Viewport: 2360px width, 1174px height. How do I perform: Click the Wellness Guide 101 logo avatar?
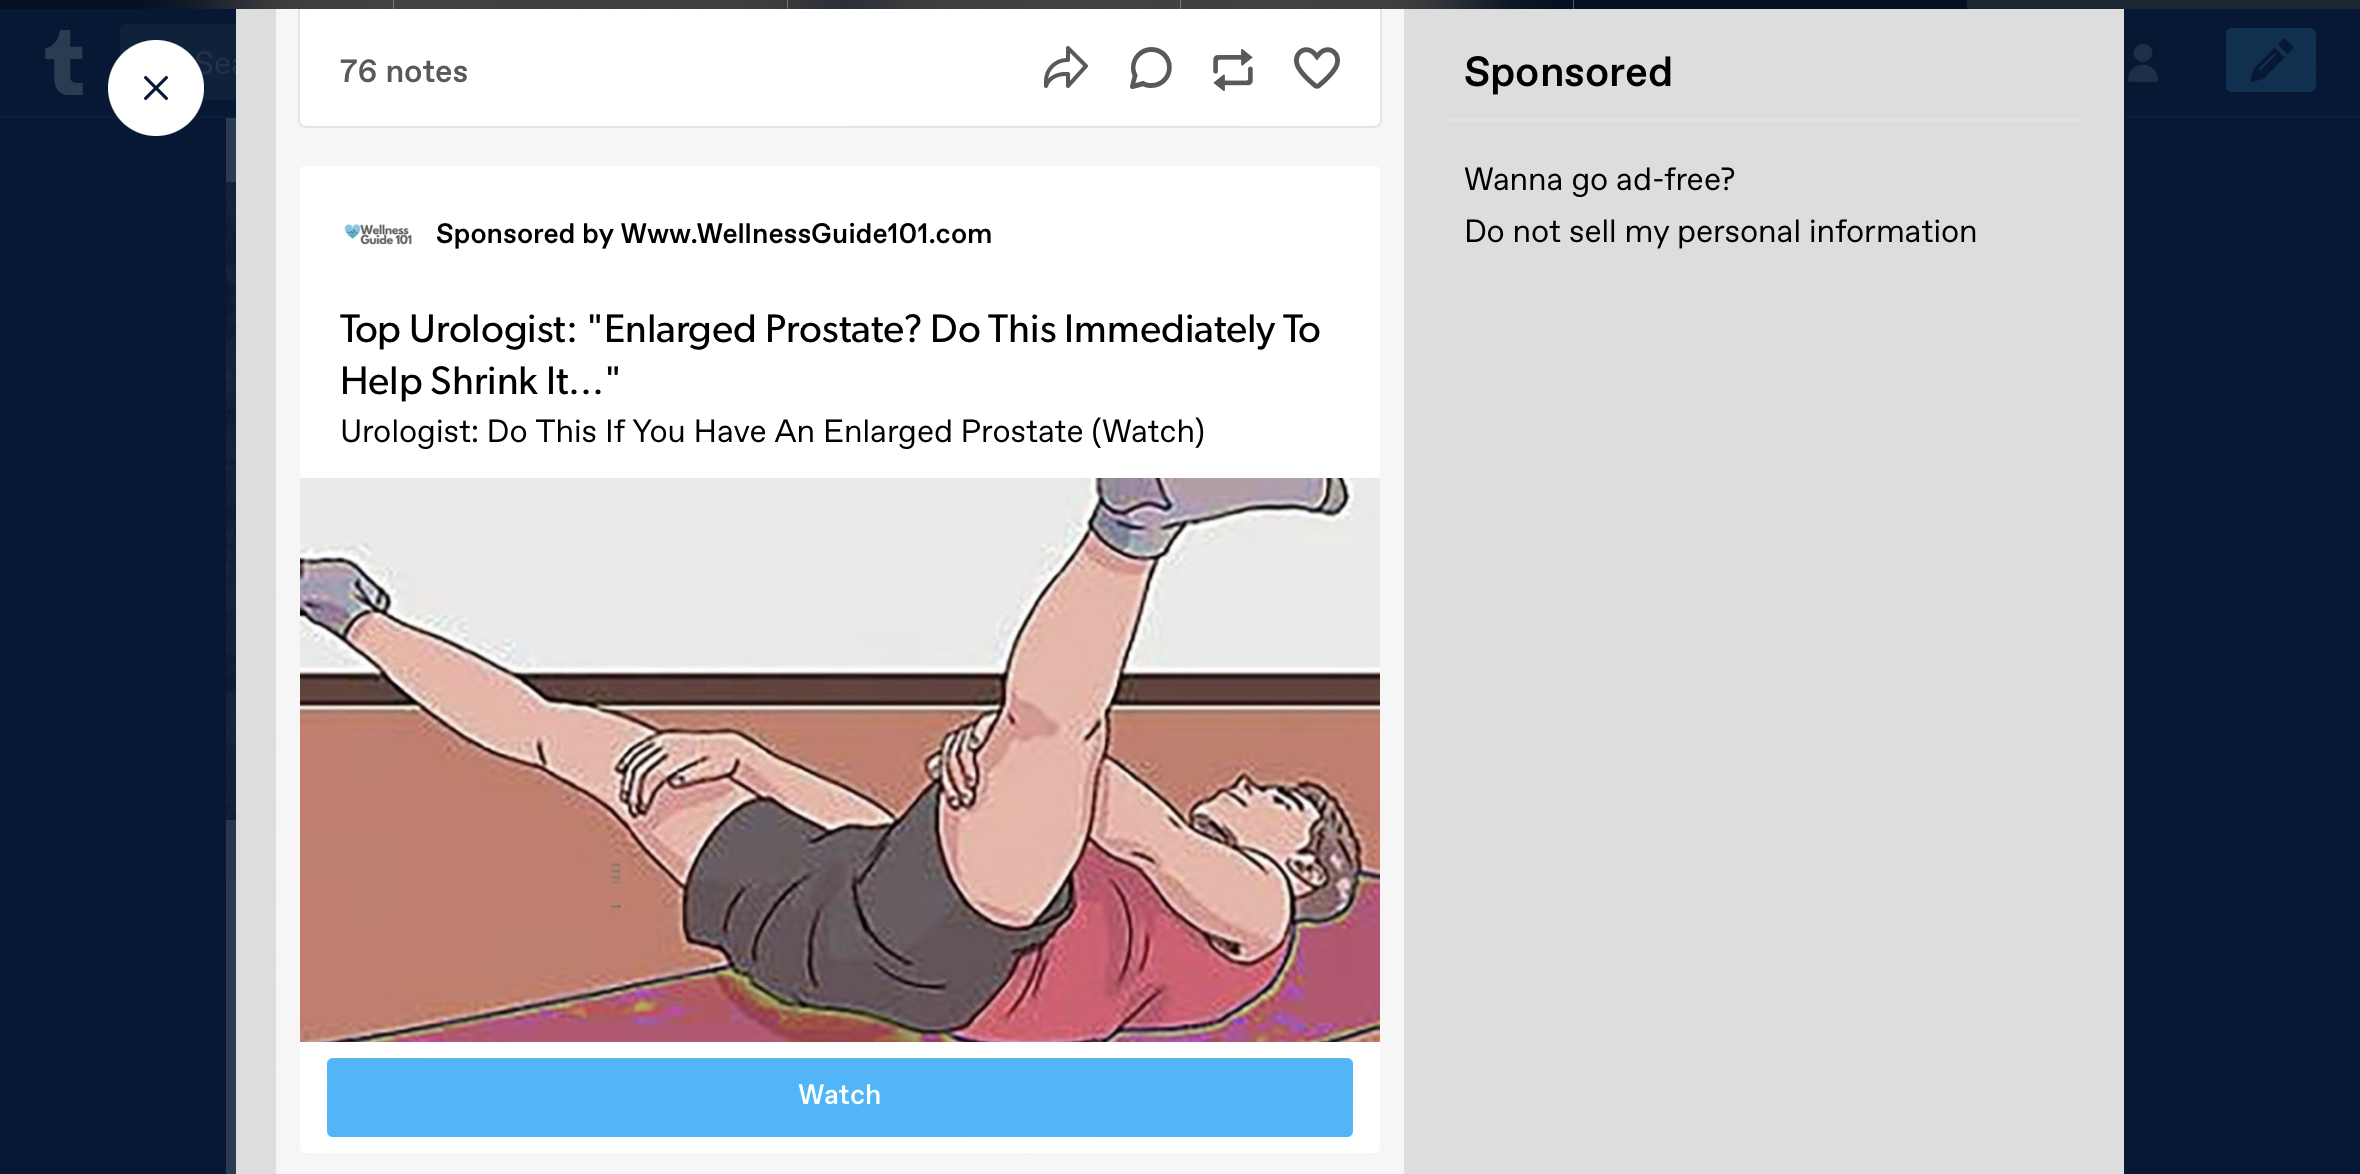coord(378,234)
